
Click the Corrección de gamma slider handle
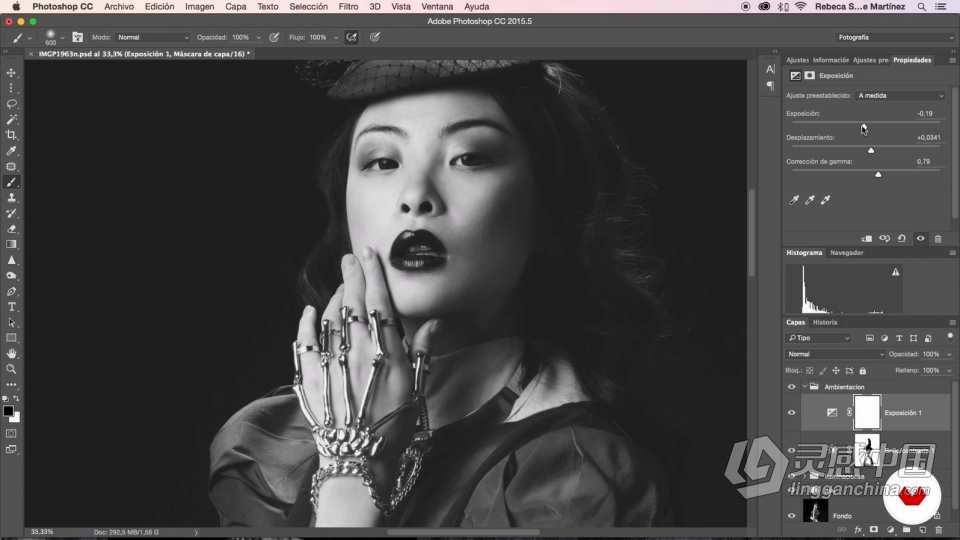coord(878,174)
